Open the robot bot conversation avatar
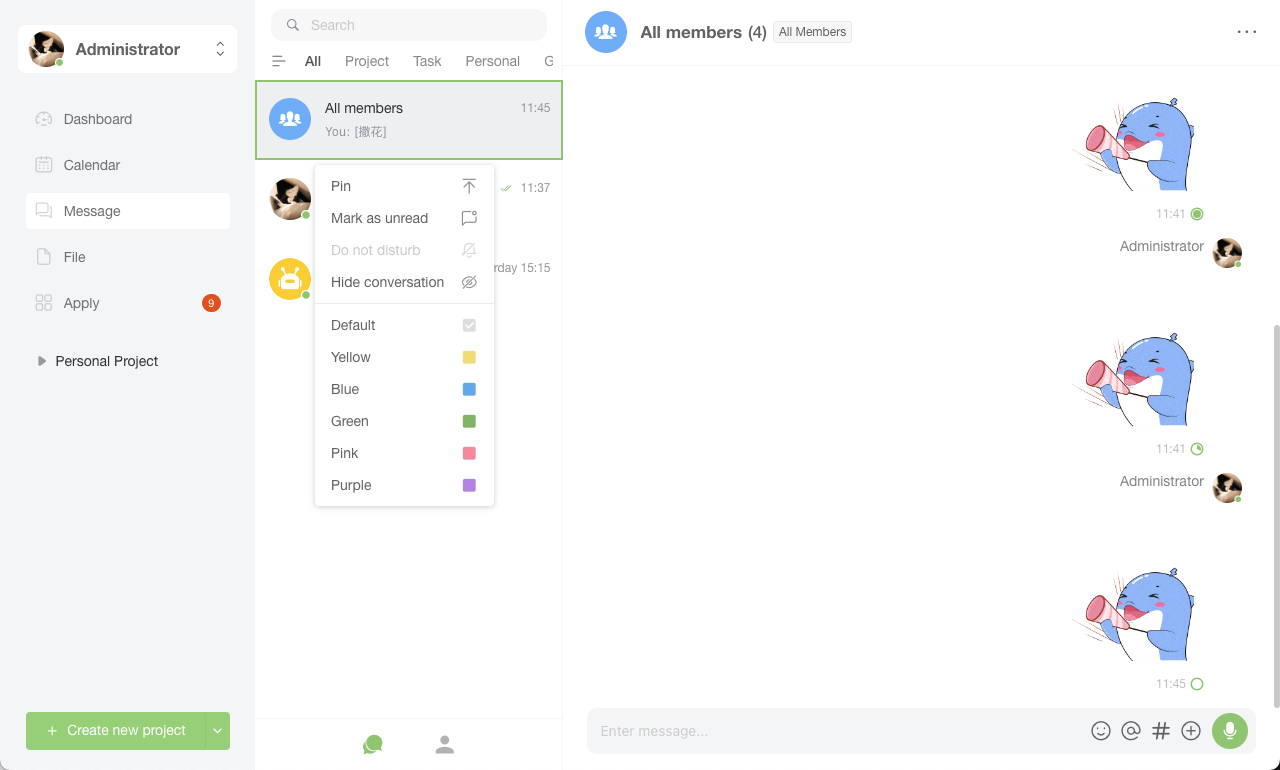Viewport: 1280px width, 770px height. tap(290, 279)
